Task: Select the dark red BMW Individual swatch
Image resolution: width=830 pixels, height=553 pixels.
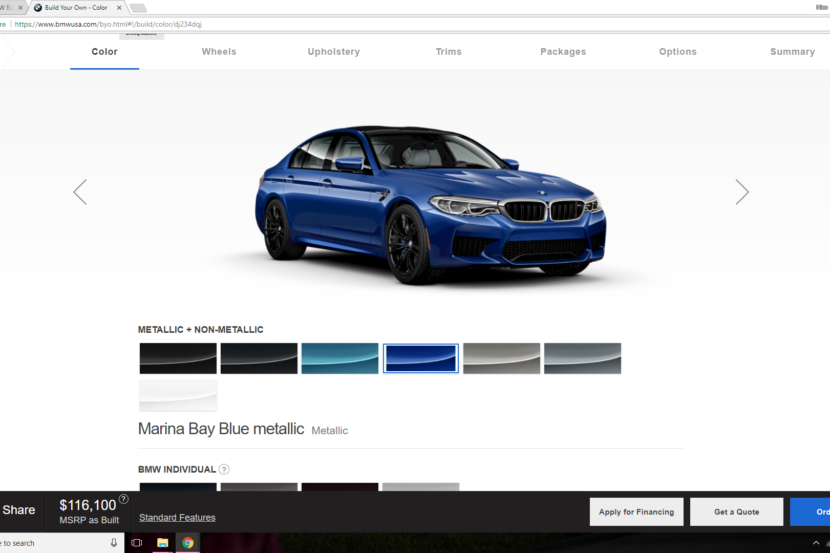Action: (x=340, y=487)
